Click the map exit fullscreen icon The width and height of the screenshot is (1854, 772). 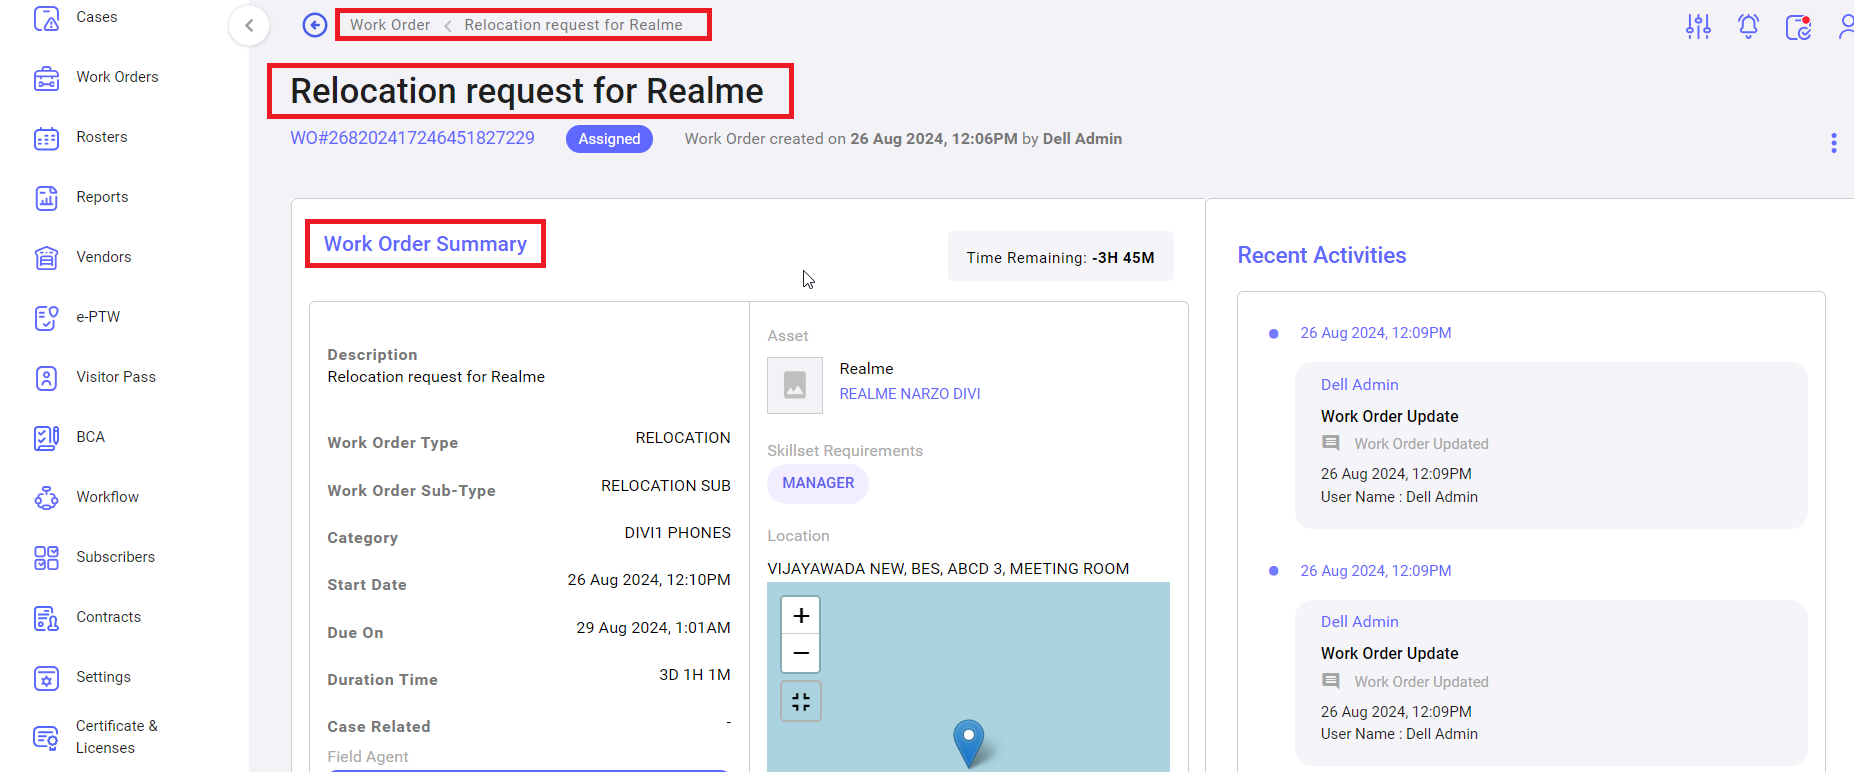pos(800,702)
